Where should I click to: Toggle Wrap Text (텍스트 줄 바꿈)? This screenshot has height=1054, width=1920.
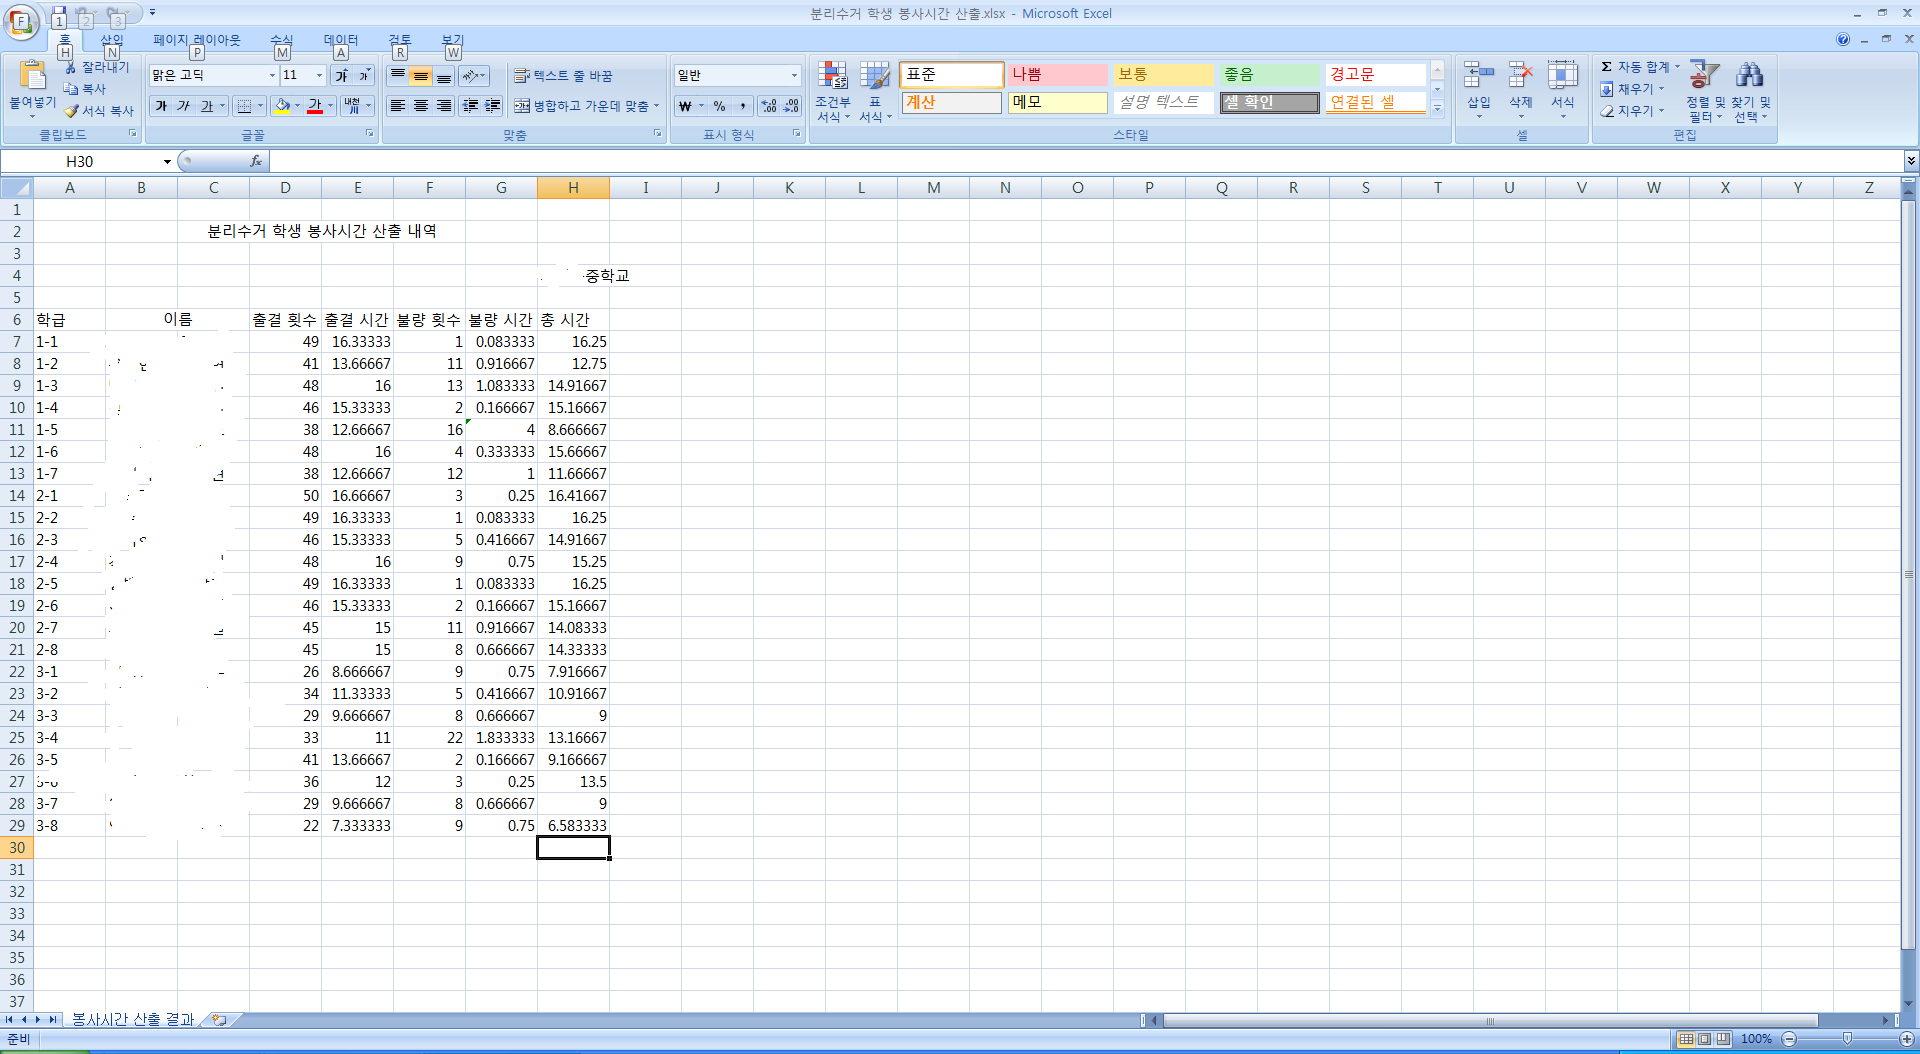563,76
